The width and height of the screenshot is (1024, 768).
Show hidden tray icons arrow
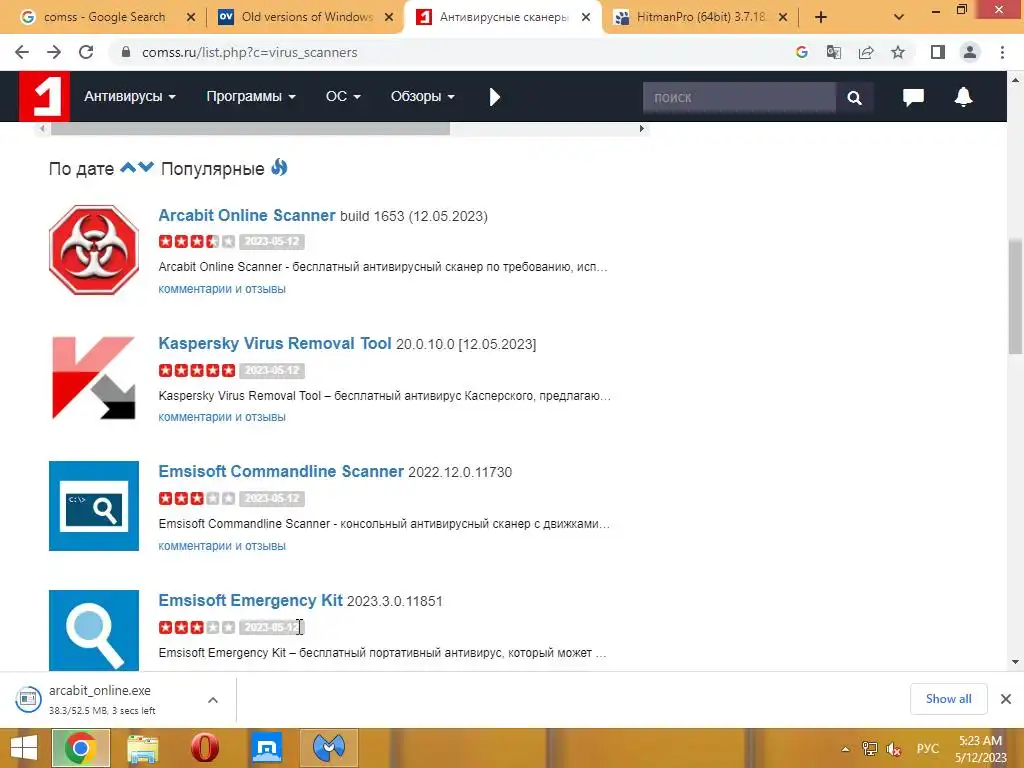coord(846,749)
